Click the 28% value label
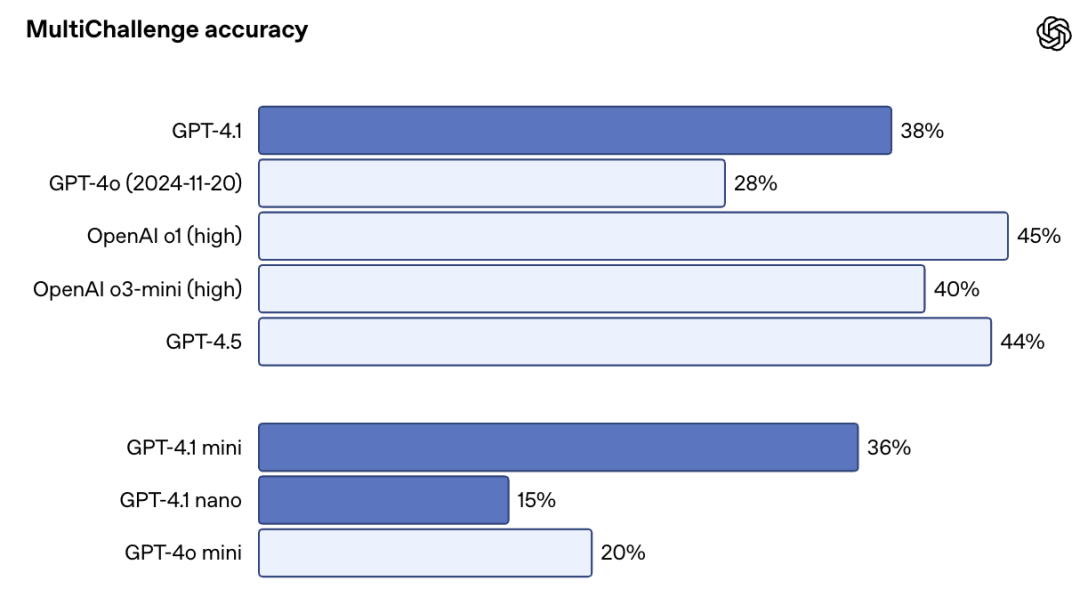 click(756, 183)
